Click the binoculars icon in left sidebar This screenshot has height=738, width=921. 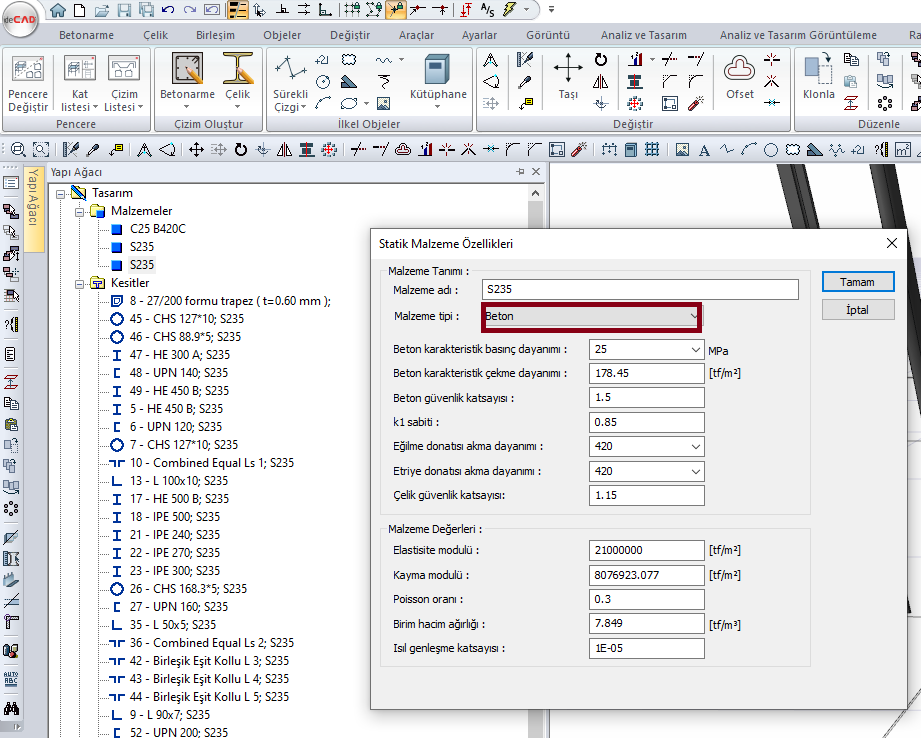11,707
